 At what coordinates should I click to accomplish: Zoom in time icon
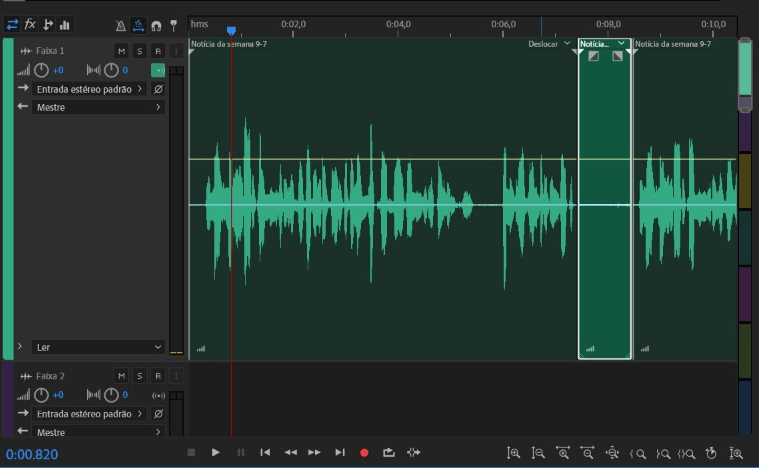tap(562, 453)
